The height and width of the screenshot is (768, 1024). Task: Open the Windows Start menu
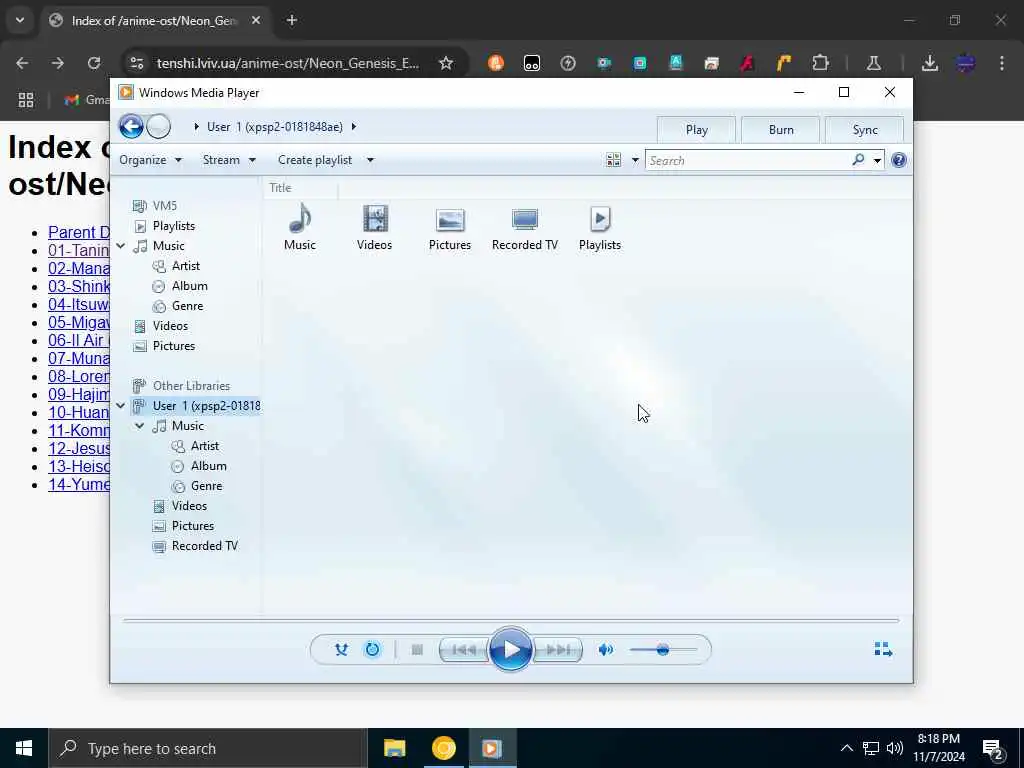coord(24,748)
